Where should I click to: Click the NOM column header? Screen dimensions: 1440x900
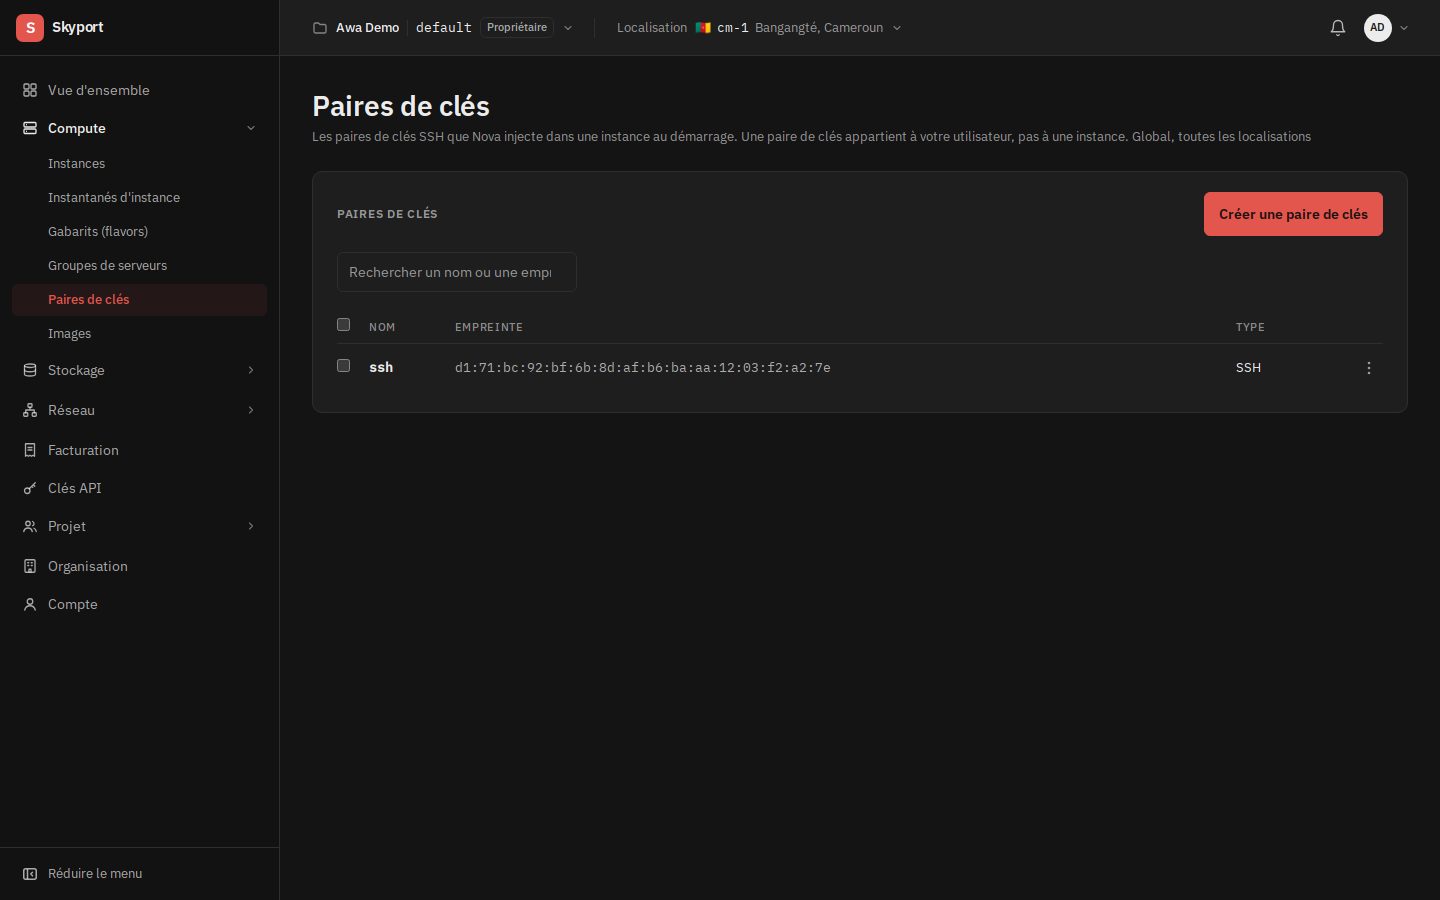[382, 327]
